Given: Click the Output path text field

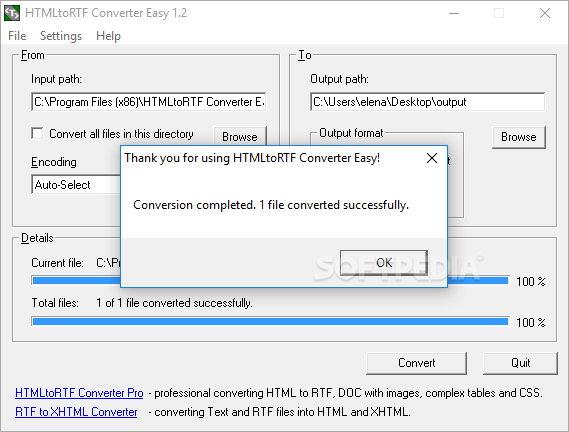Looking at the screenshot, I should [427, 102].
